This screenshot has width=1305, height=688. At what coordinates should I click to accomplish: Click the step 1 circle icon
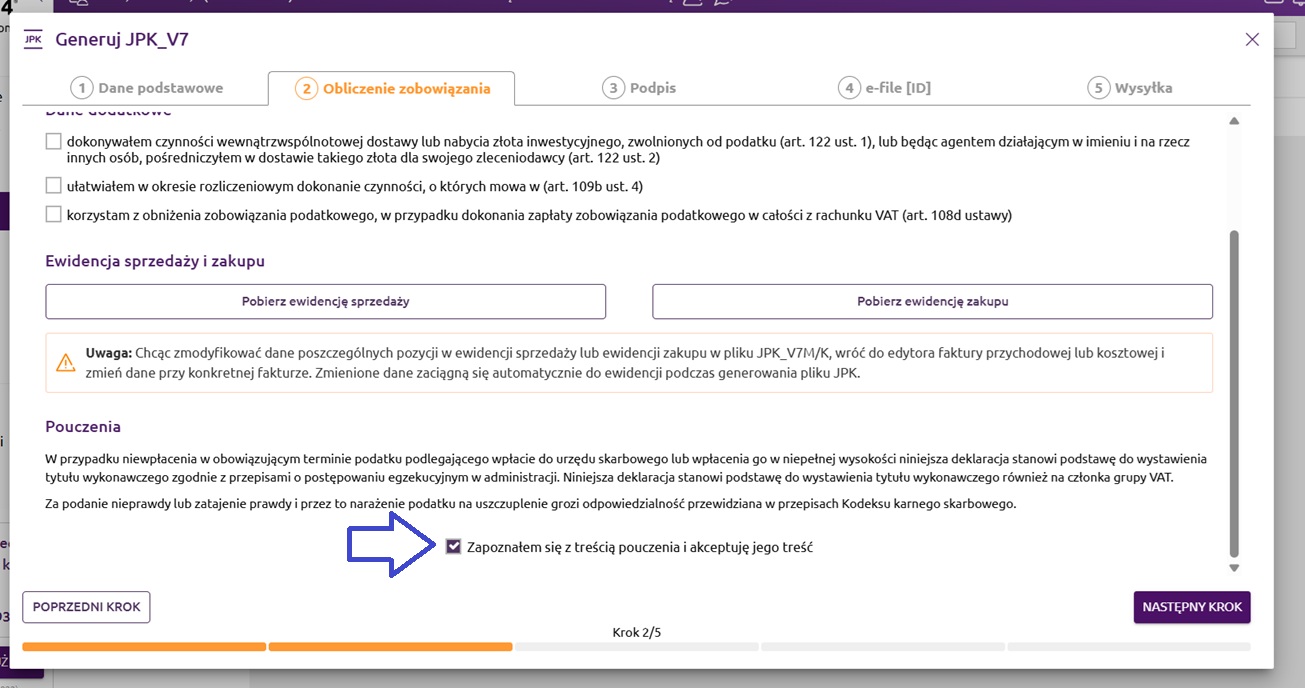[81, 88]
